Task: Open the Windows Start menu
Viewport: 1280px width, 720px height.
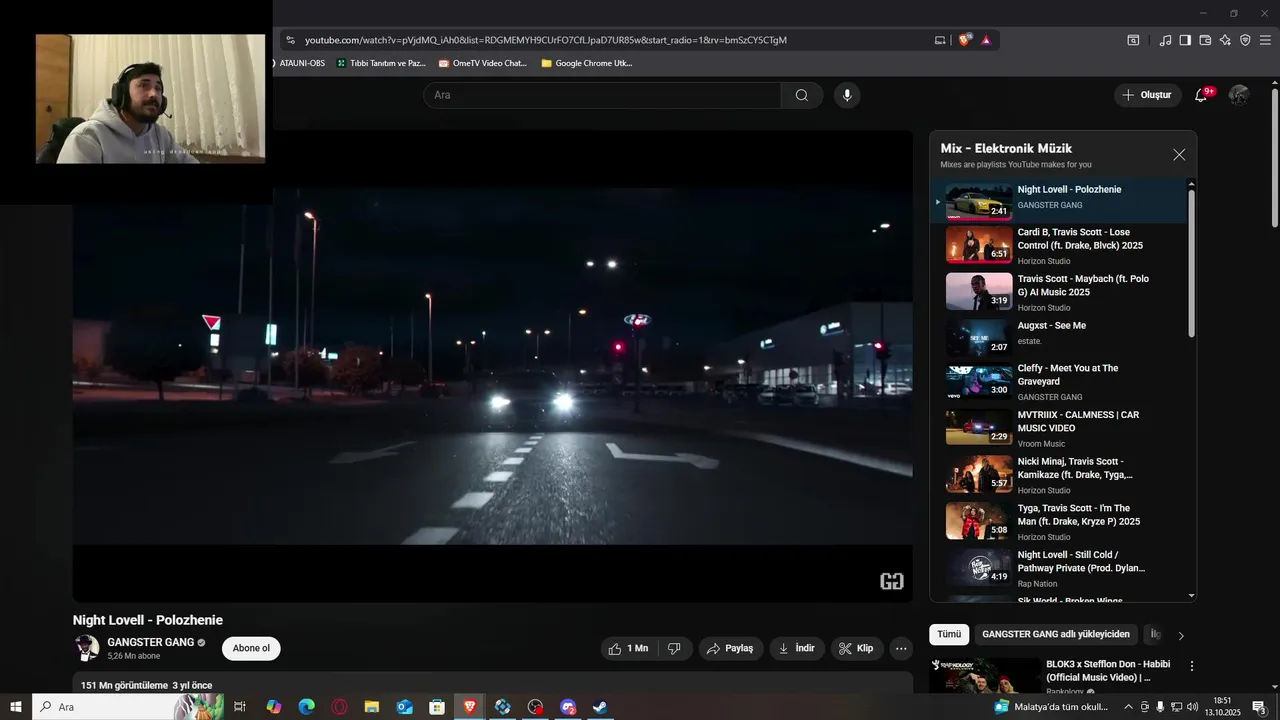Action: pos(16,707)
